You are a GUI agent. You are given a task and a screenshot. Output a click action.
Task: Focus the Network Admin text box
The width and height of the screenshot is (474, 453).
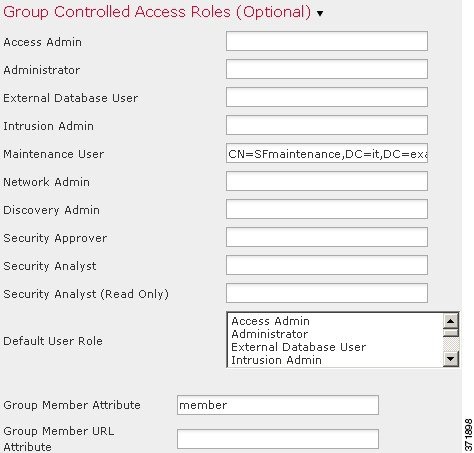pyautogui.click(x=327, y=181)
